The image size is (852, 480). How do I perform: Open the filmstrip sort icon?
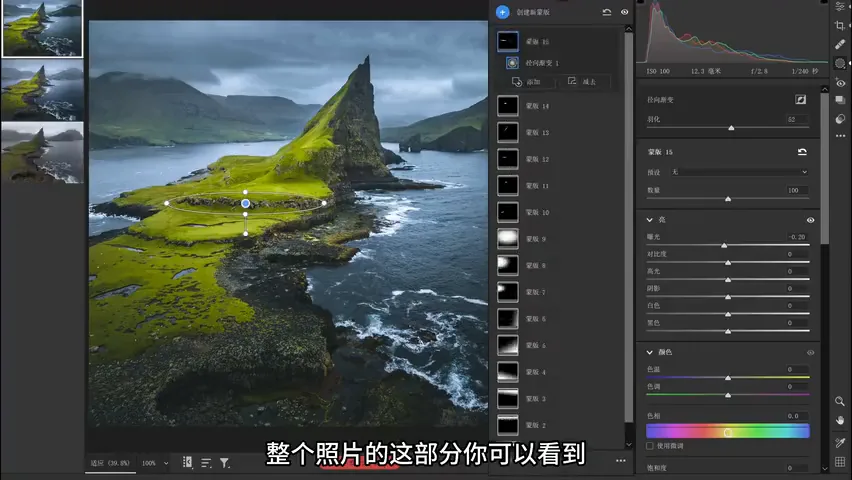(206, 463)
